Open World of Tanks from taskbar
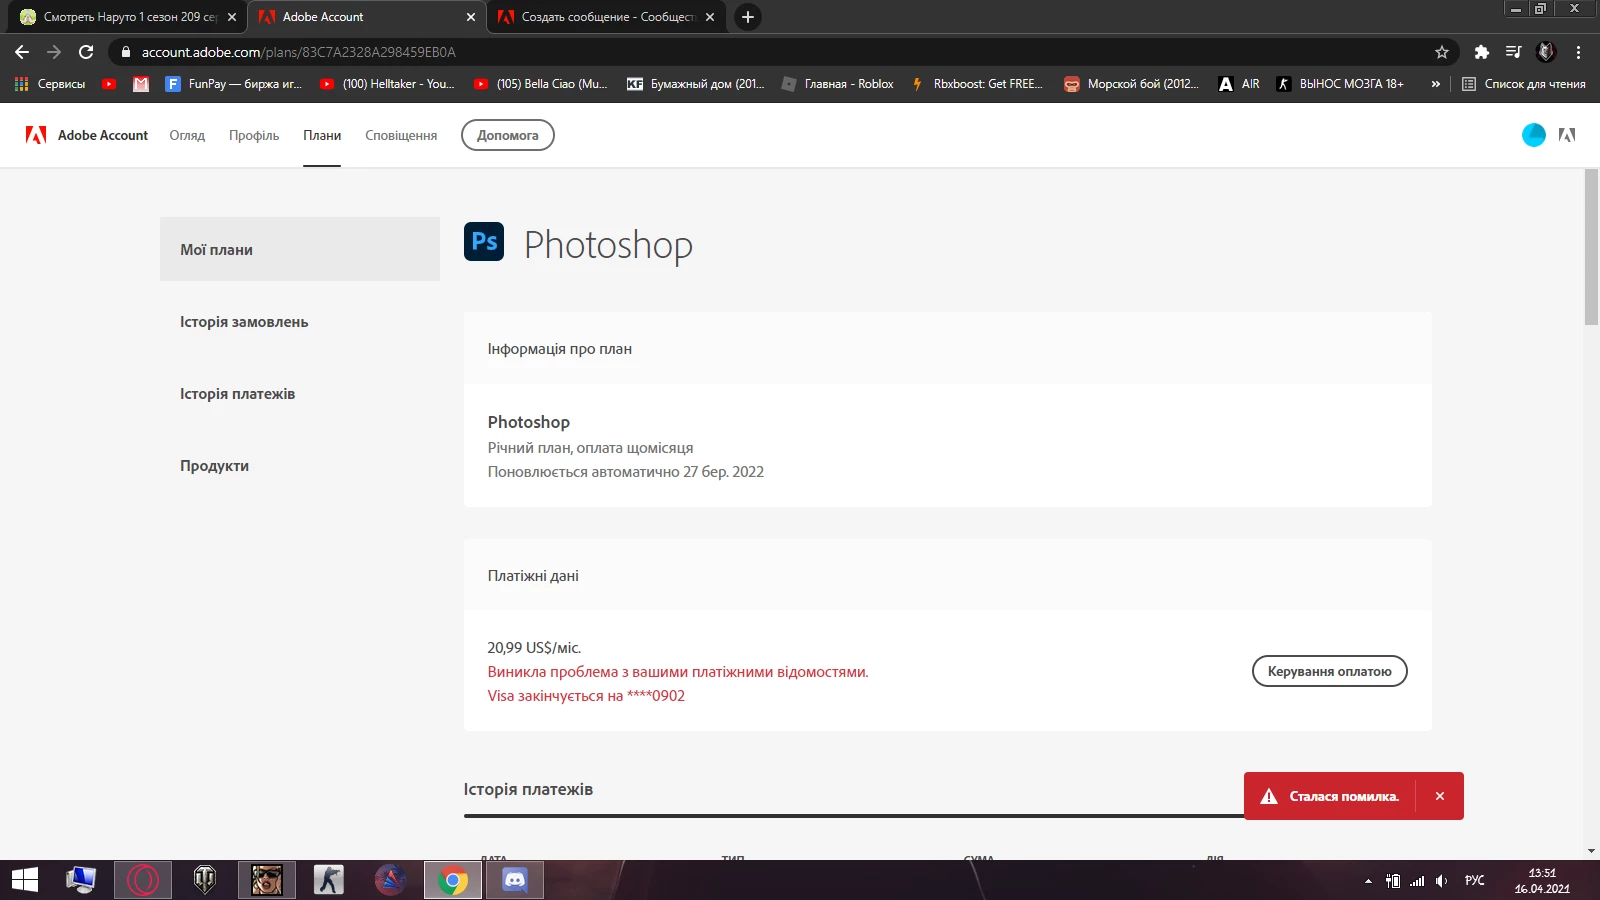The image size is (1600, 900). tap(205, 880)
